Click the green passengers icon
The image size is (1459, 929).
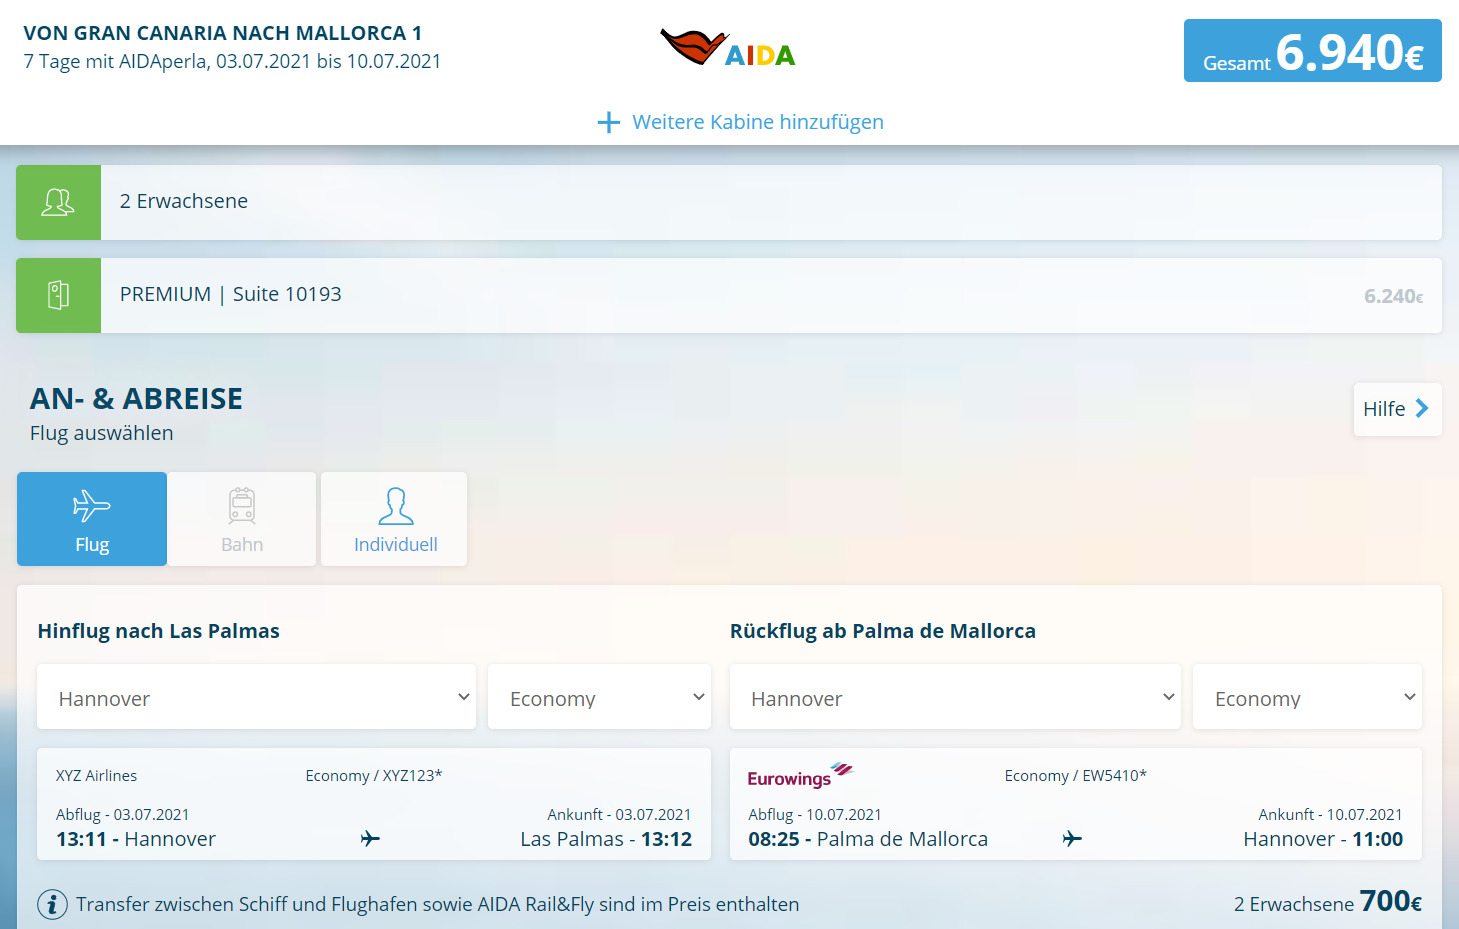(x=58, y=202)
